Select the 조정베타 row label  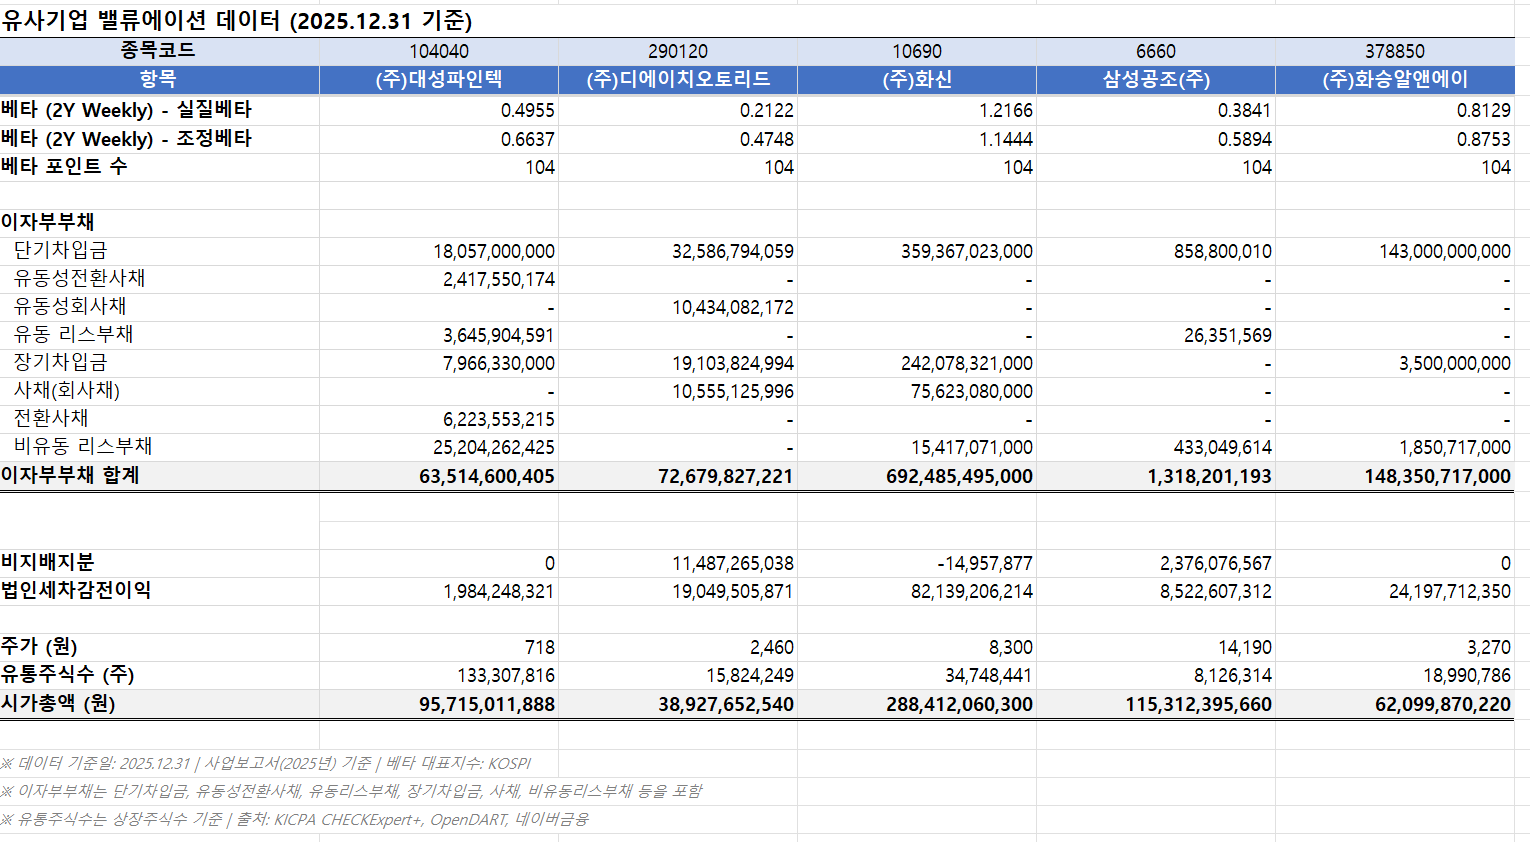tap(127, 139)
